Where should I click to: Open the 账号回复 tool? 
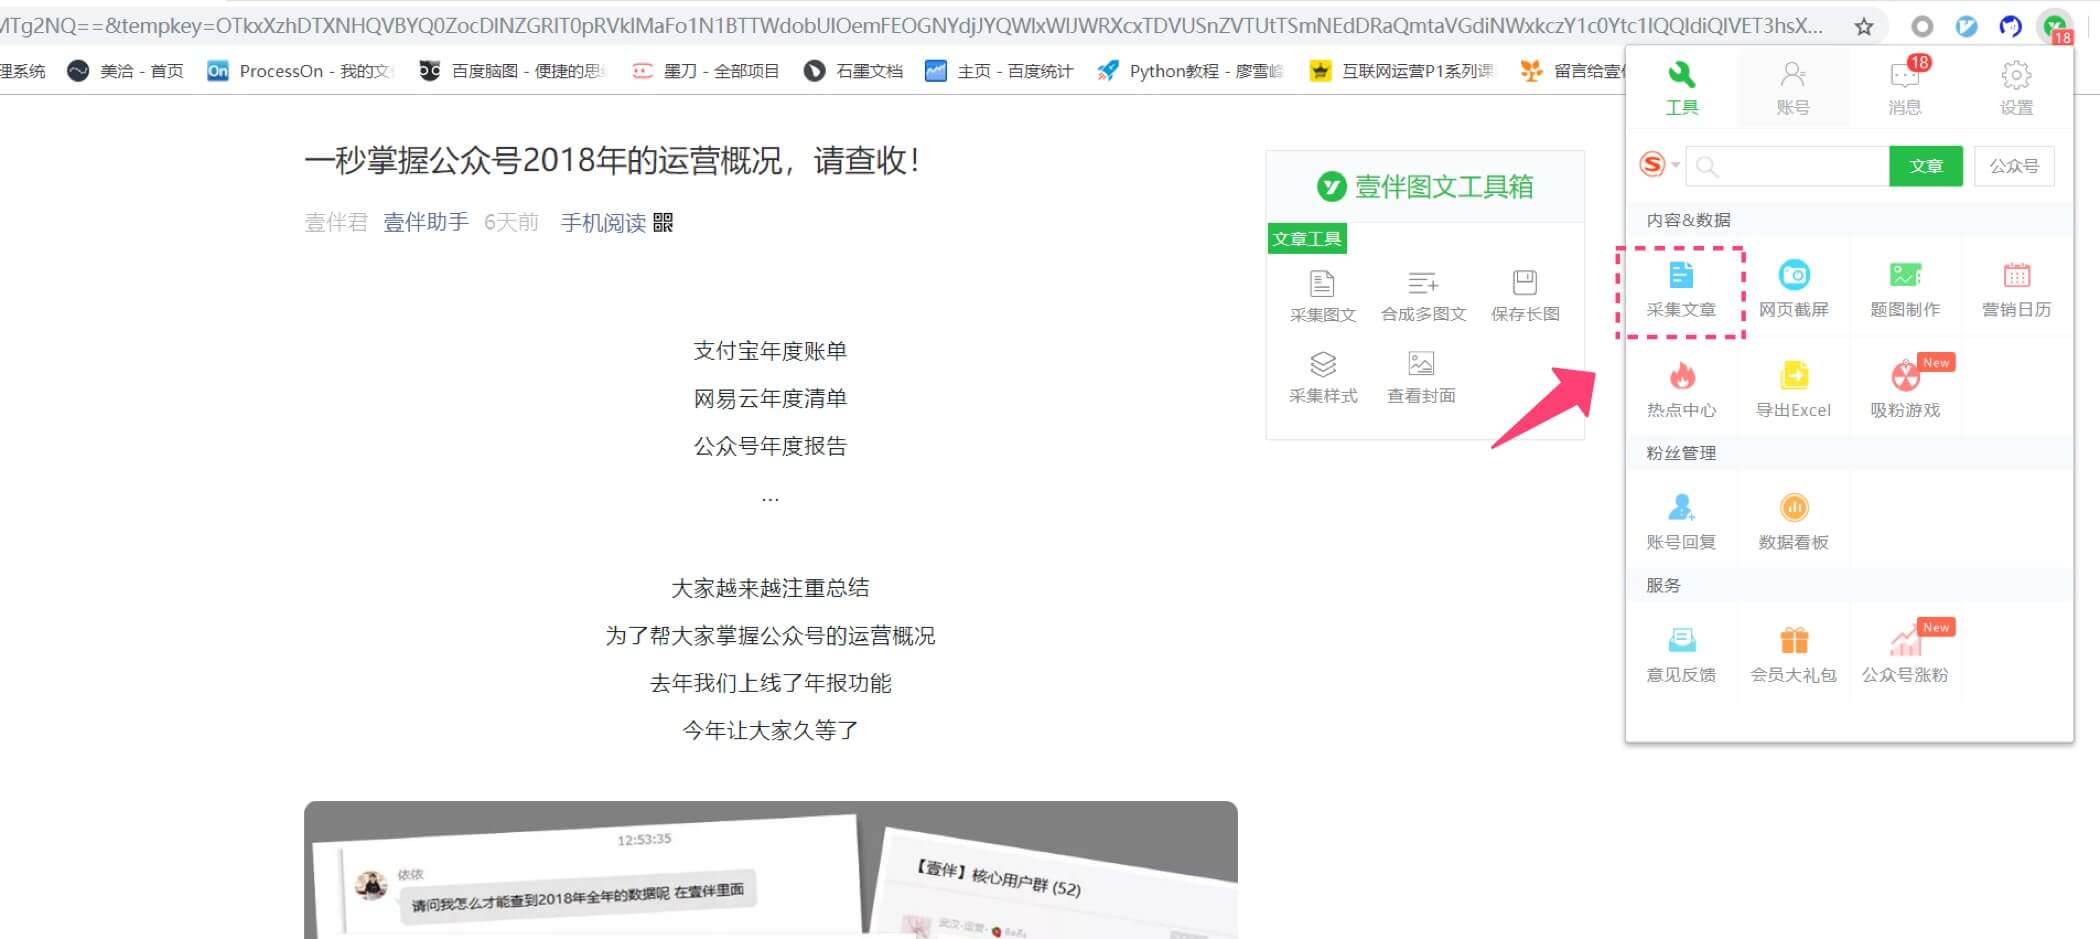coord(1681,522)
